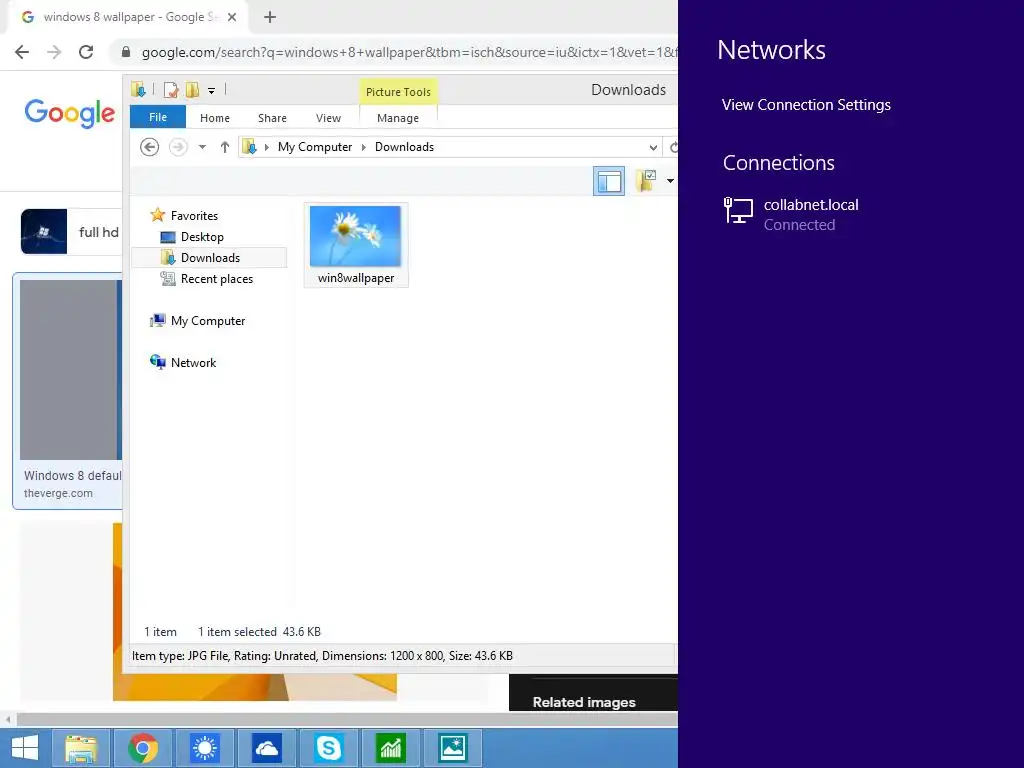Click the Properties icon in quick access toolbar
Screen dimensions: 1024x768
[171, 89]
